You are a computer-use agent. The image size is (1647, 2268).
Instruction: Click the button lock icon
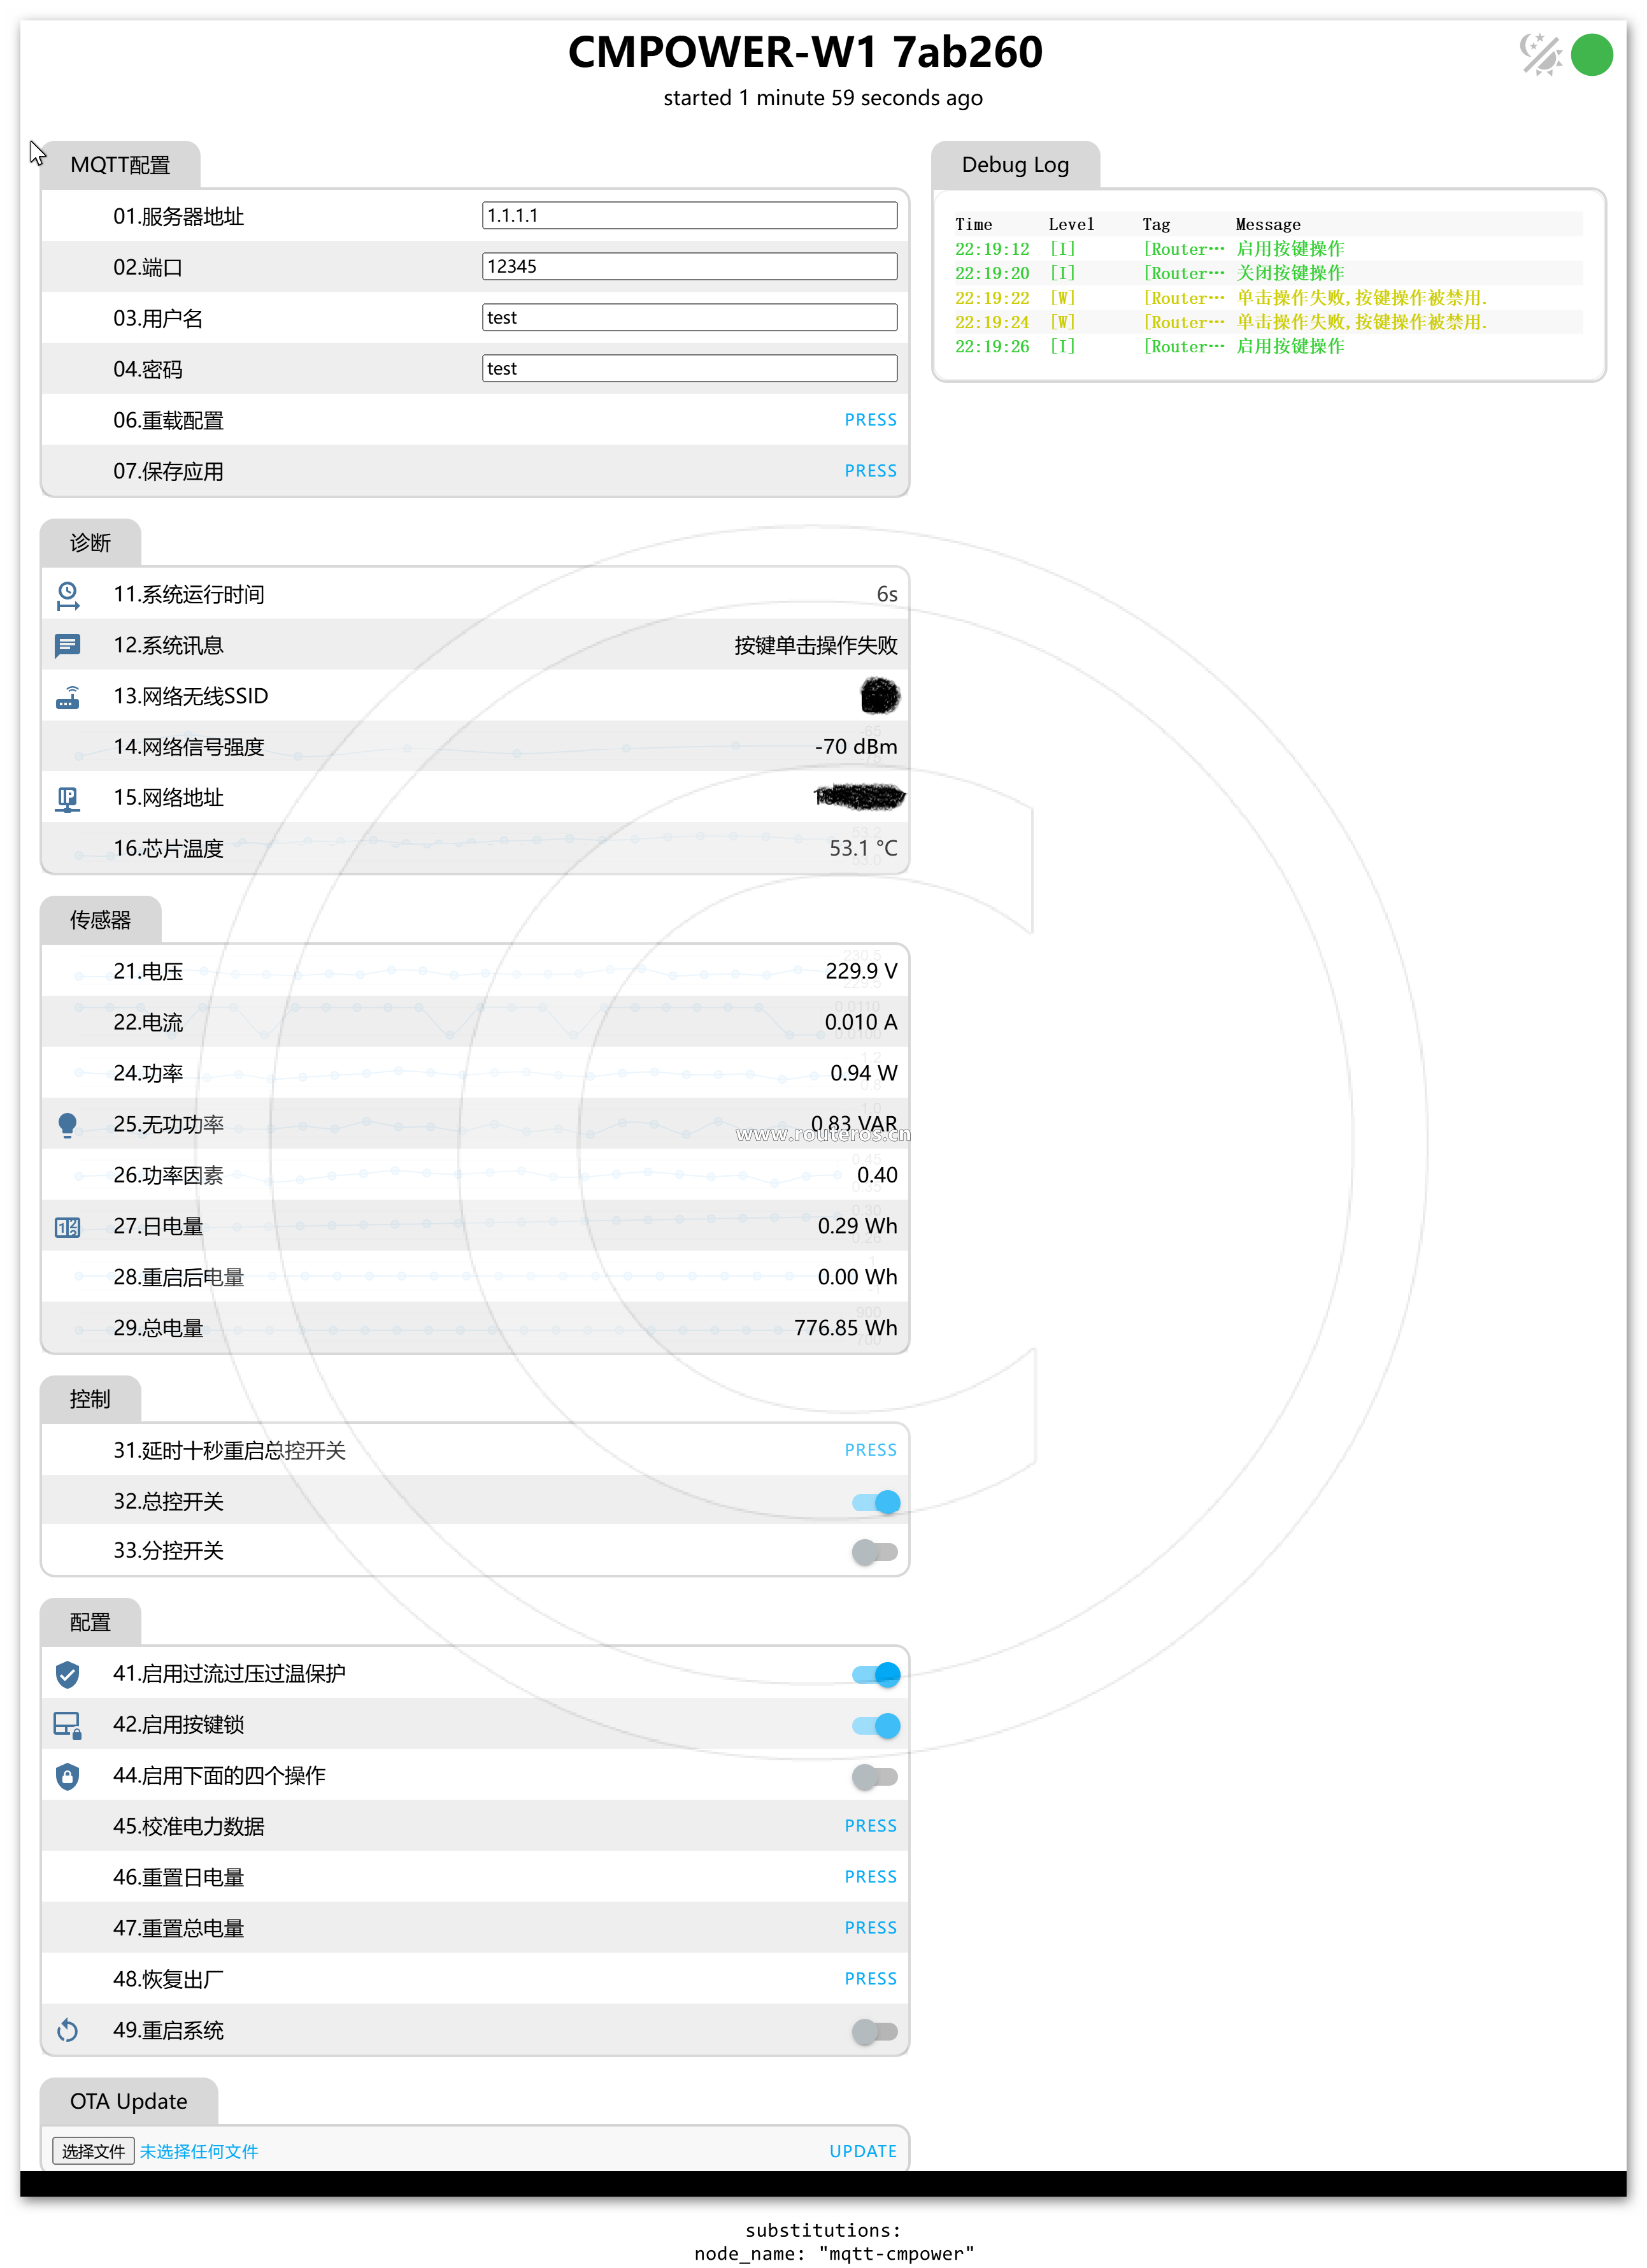[67, 1725]
